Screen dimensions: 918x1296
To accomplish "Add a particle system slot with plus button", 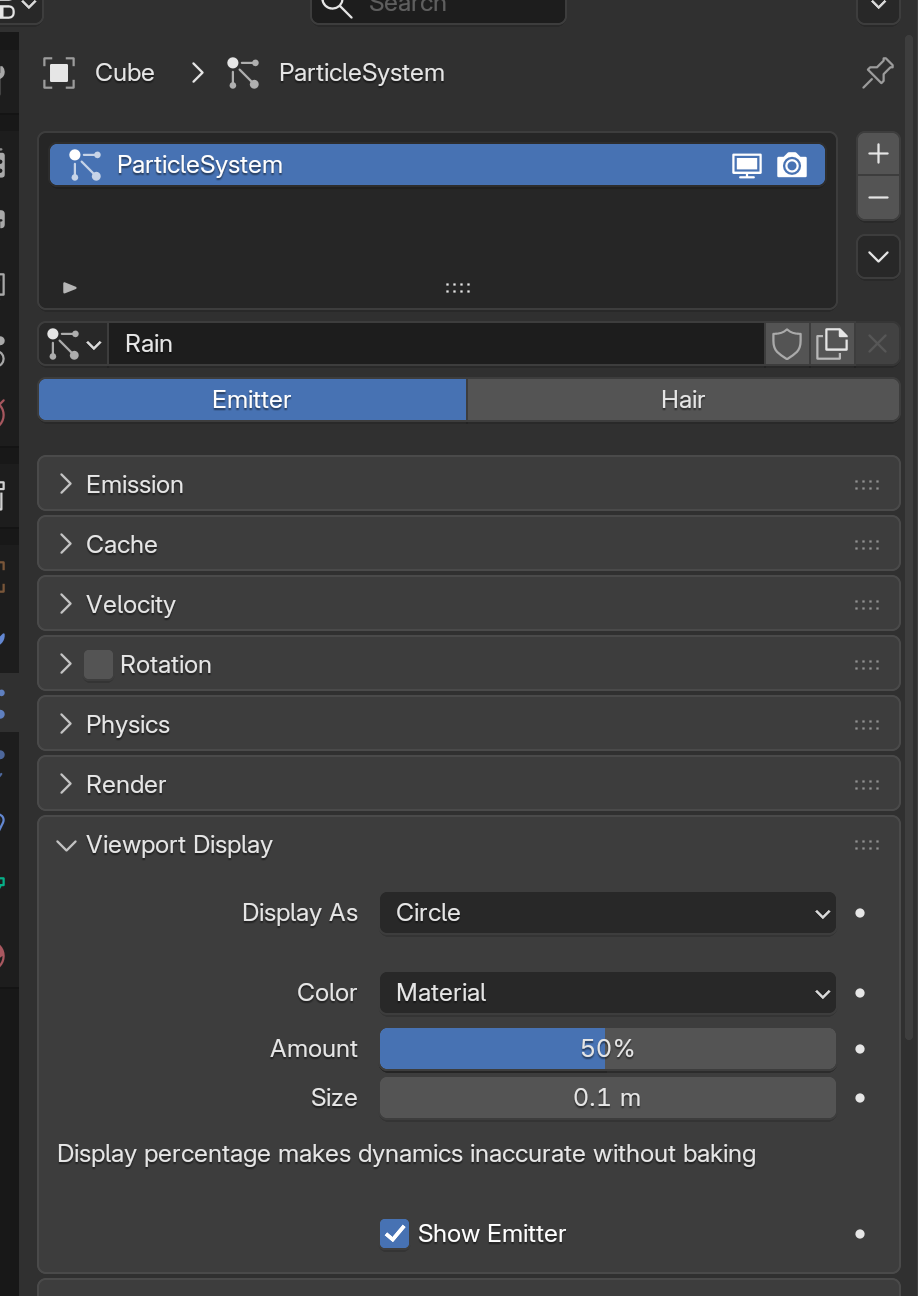I will coord(878,154).
